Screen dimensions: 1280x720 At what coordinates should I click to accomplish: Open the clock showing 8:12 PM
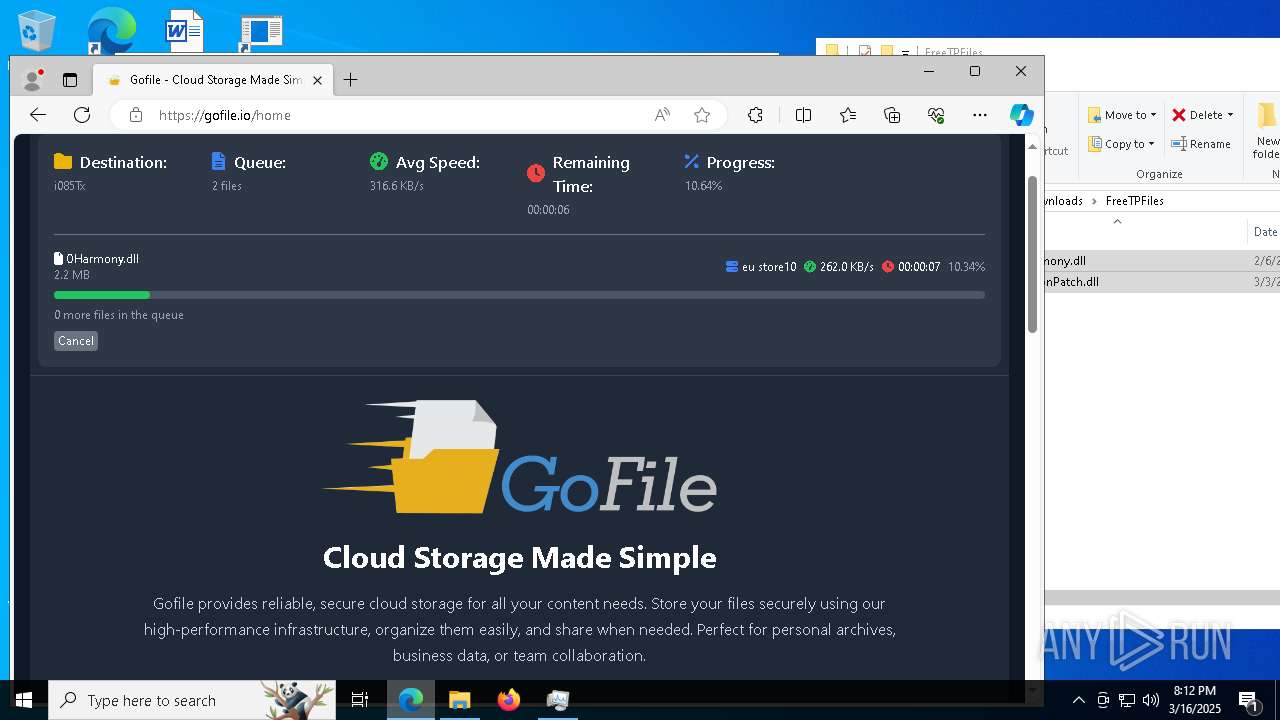tap(1195, 700)
